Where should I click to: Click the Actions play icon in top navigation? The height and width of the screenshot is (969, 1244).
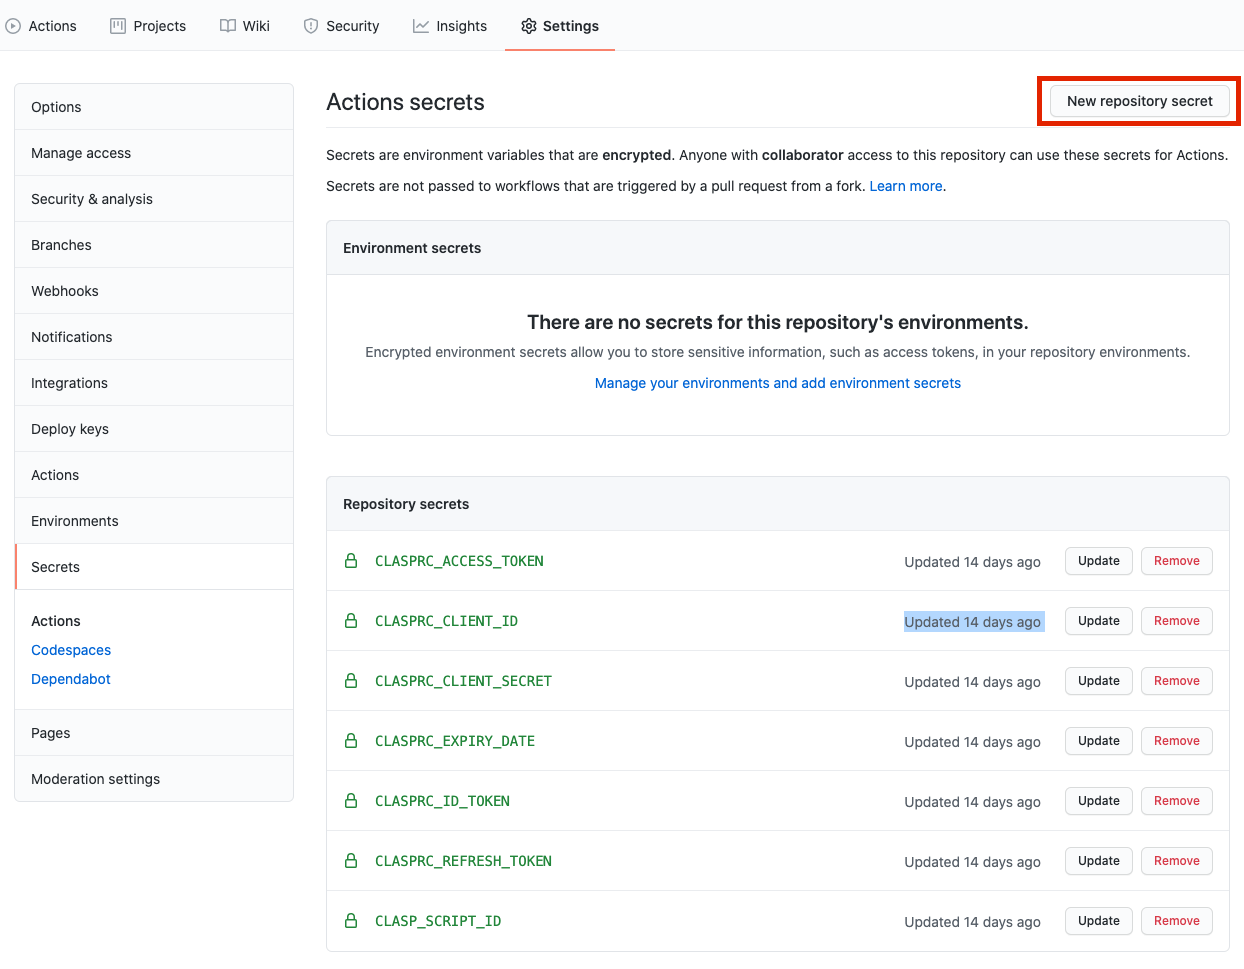13,25
